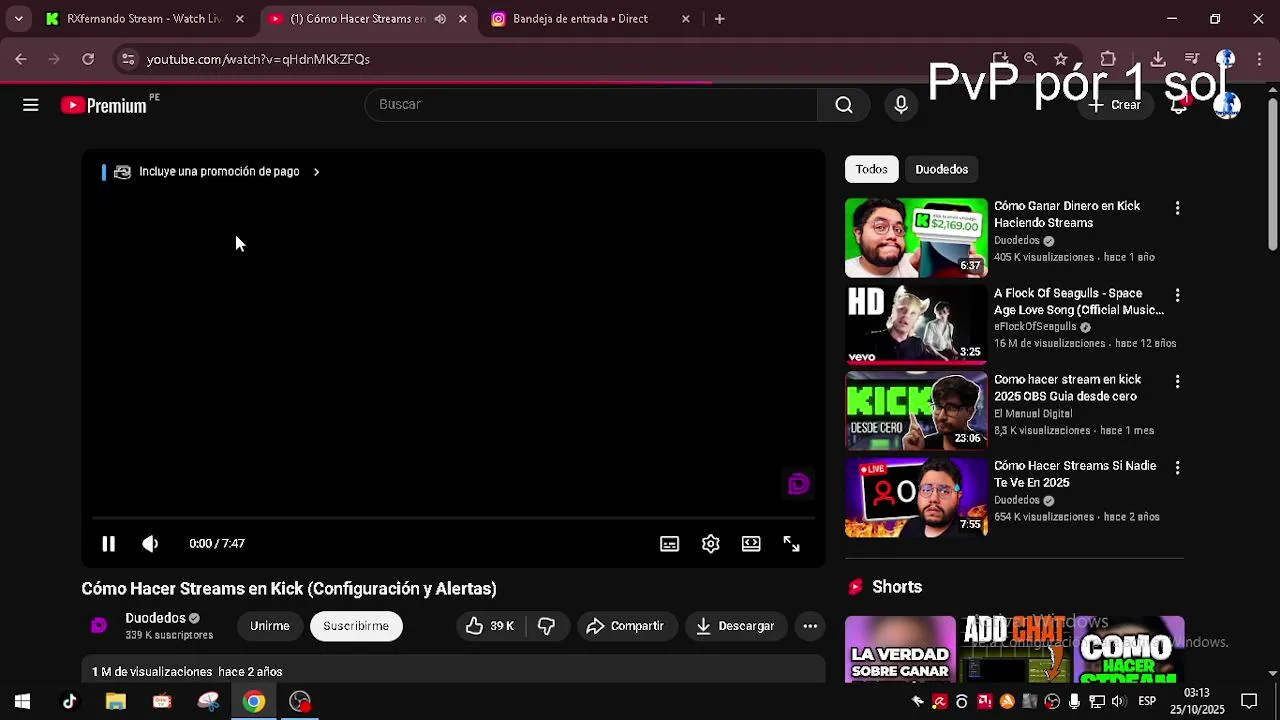
Task: Open 'LA VERDAD SOBRE GANAR' short thumbnail
Action: point(900,650)
